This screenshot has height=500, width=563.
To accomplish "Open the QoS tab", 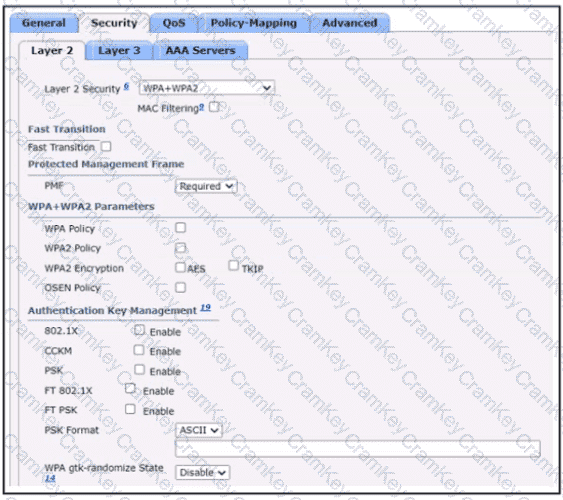I will 174,23.
